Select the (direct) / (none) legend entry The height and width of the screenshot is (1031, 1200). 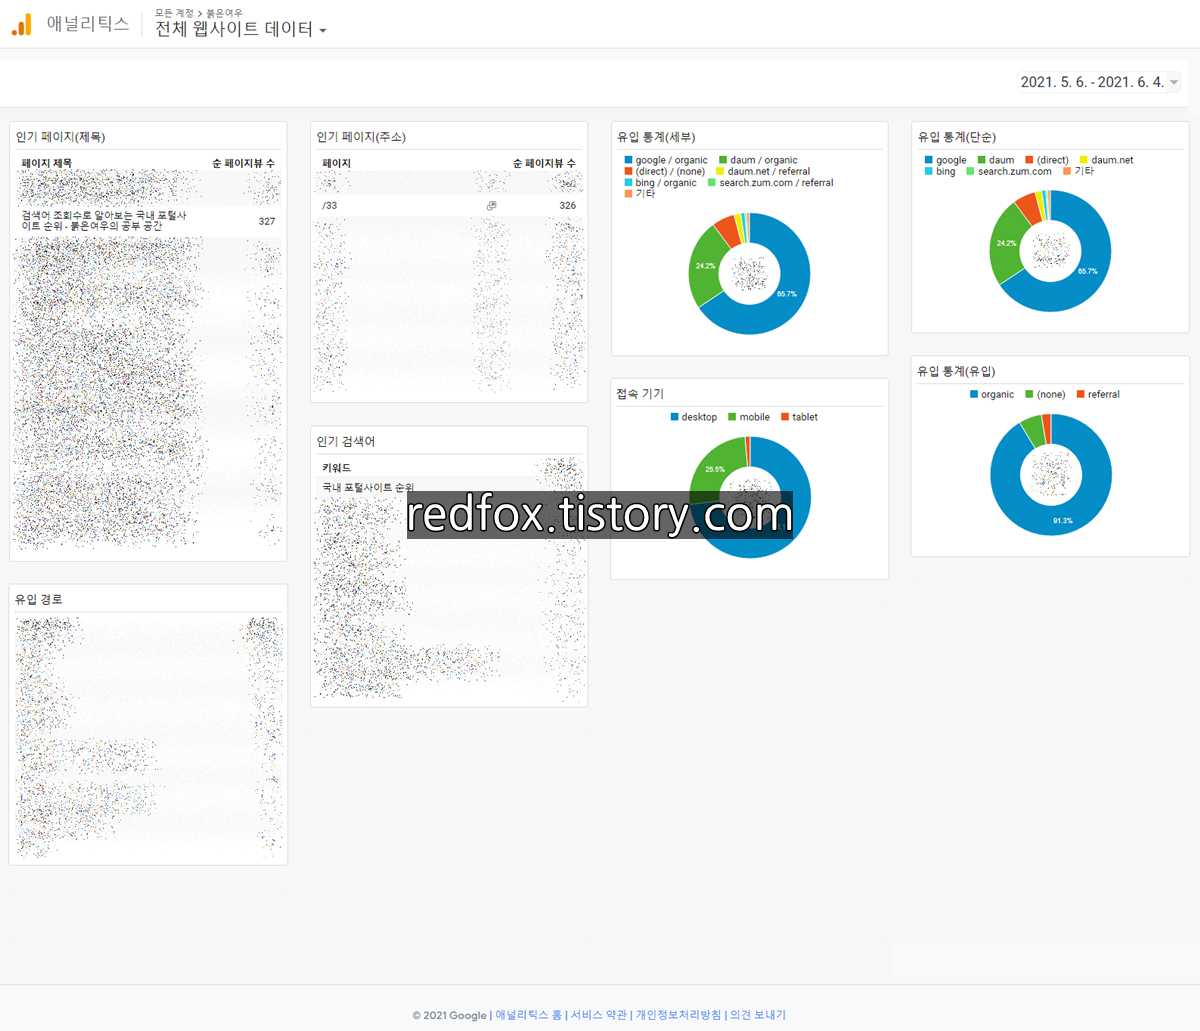[x=665, y=171]
